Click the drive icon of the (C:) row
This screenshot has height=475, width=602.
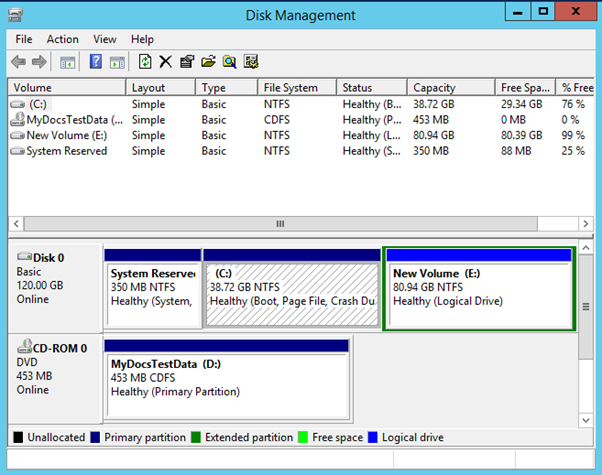pos(17,104)
